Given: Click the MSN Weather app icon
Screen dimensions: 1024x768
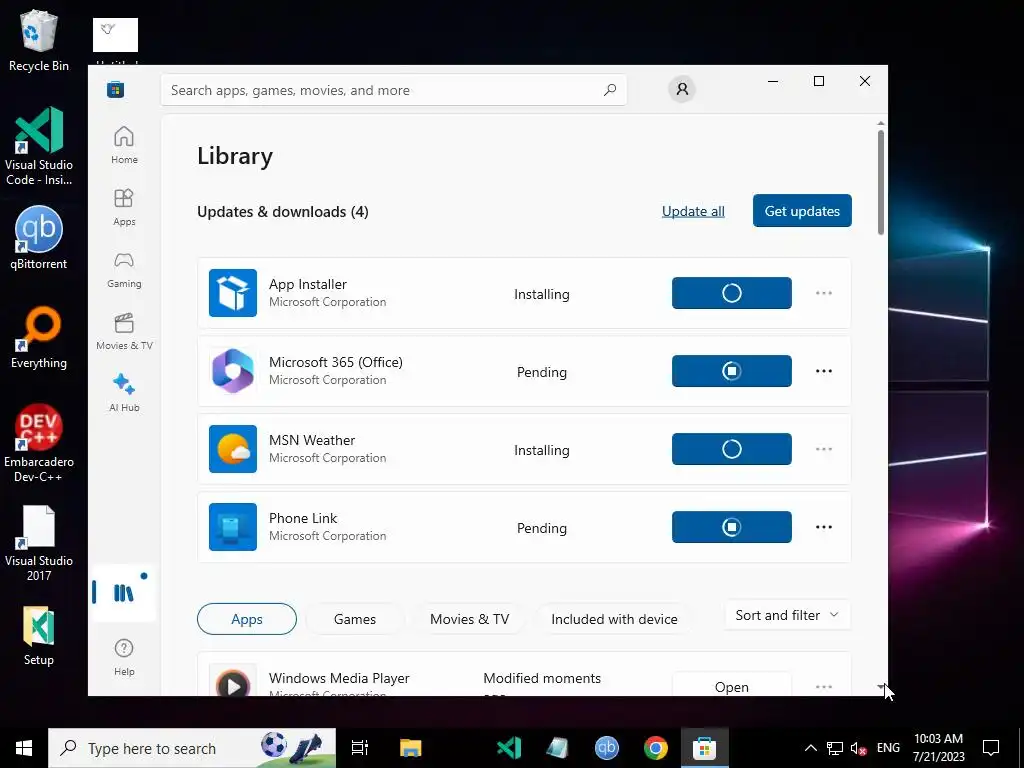Looking at the screenshot, I should (x=233, y=449).
